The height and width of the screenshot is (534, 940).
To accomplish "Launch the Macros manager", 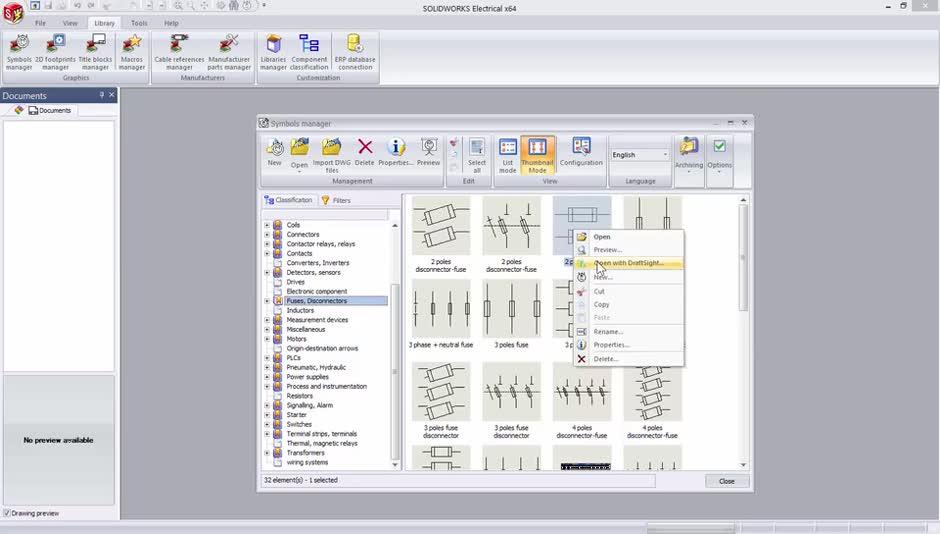I will coord(132,45).
